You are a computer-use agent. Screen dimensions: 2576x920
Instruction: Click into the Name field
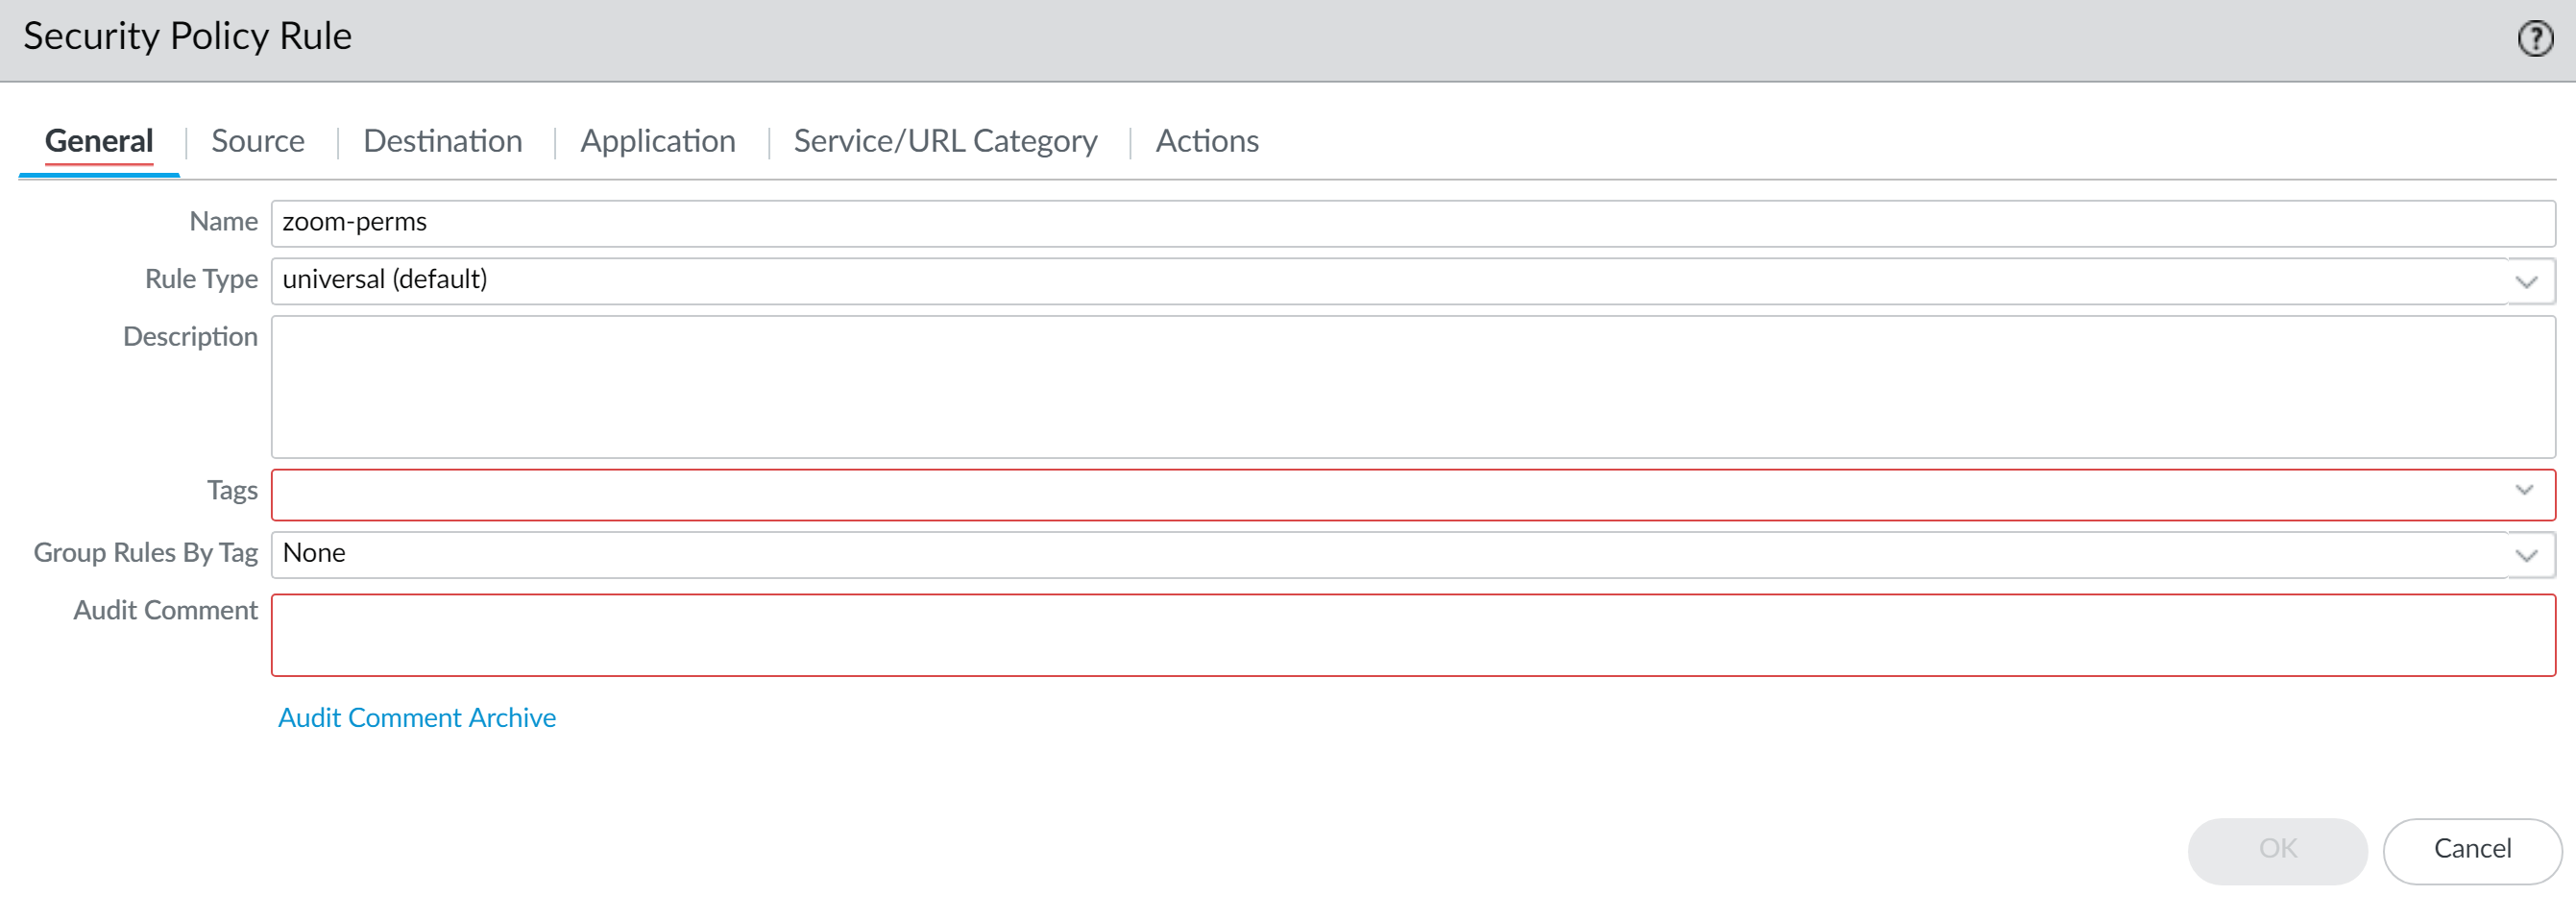point(1400,223)
